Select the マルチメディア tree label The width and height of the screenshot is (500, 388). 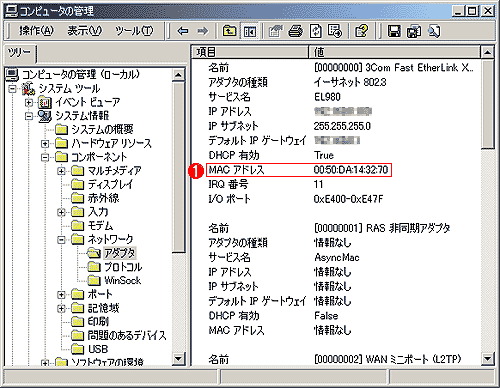(114, 171)
